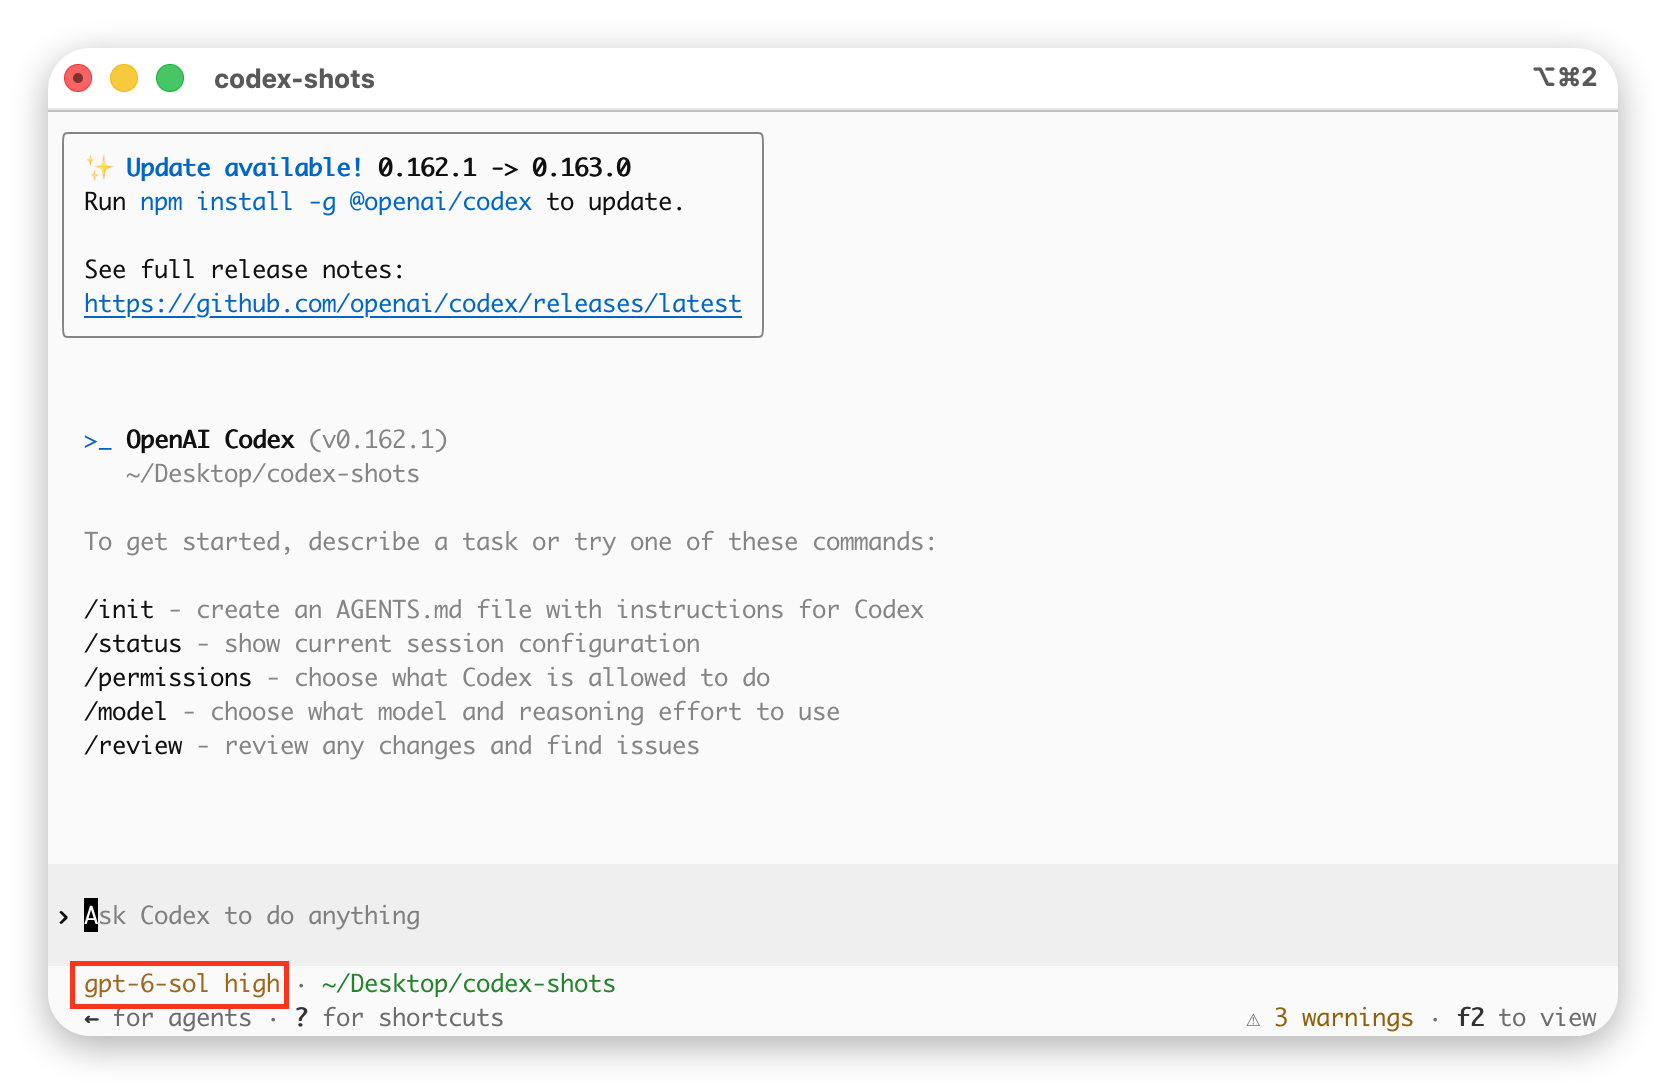Maximize the window with green button
The image size is (1666, 1084).
(170, 78)
